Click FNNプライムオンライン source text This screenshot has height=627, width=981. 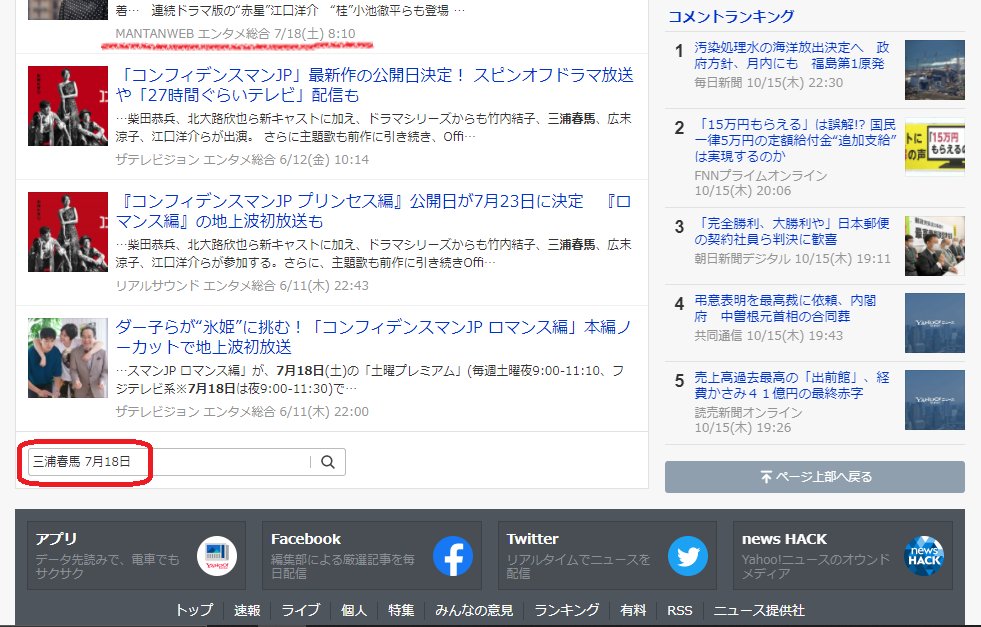click(x=761, y=176)
